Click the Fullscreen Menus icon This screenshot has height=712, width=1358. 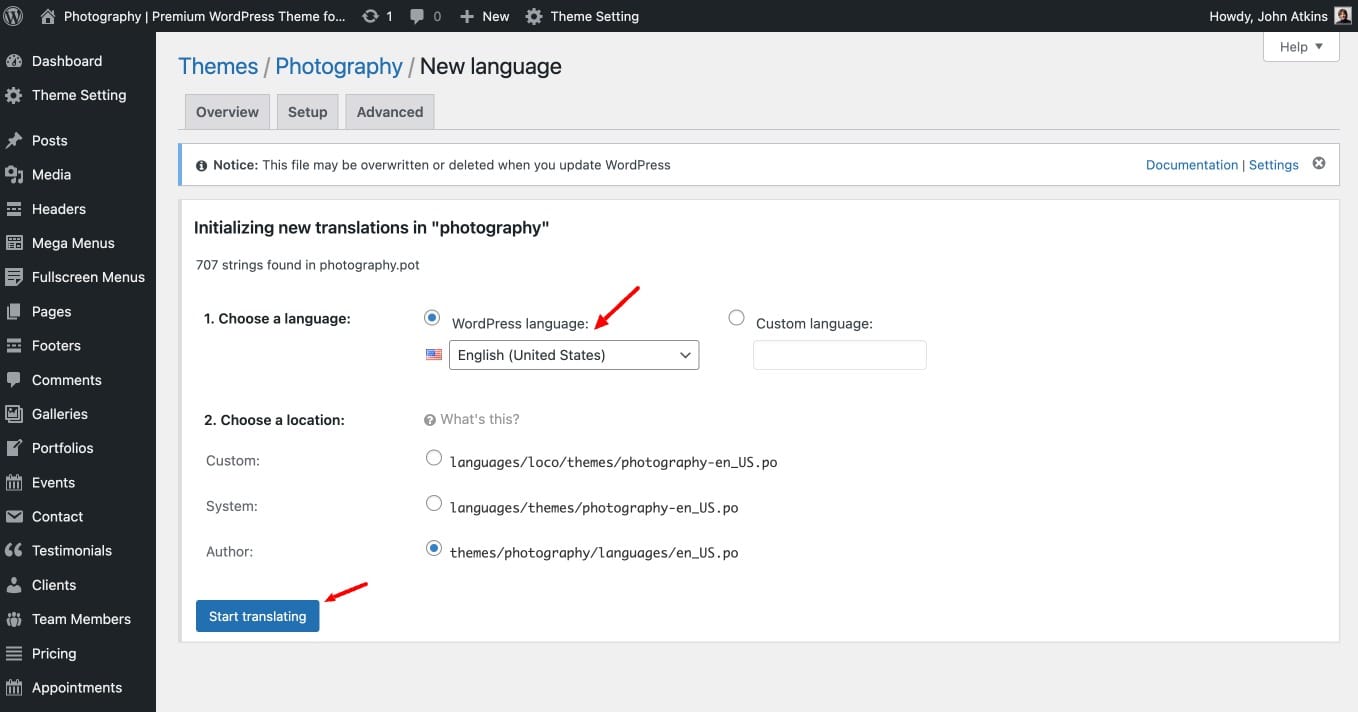[x=14, y=277]
